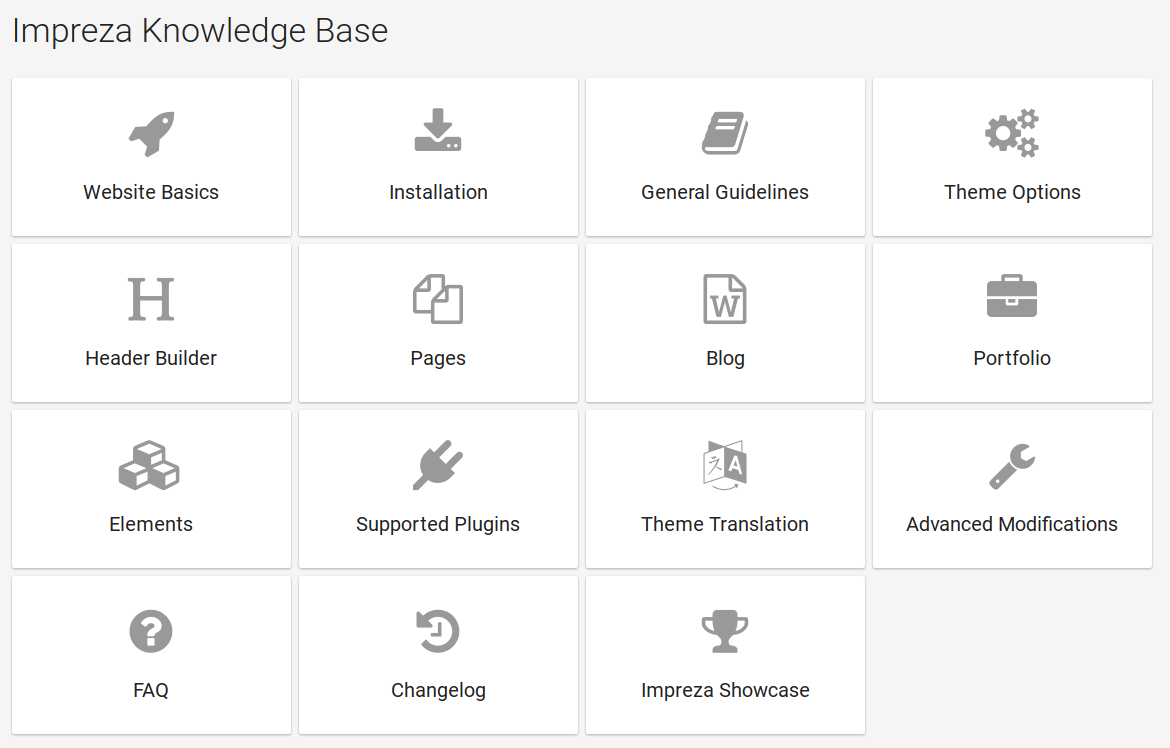Click the briefcase icon for Portfolio

pyautogui.click(x=1012, y=296)
